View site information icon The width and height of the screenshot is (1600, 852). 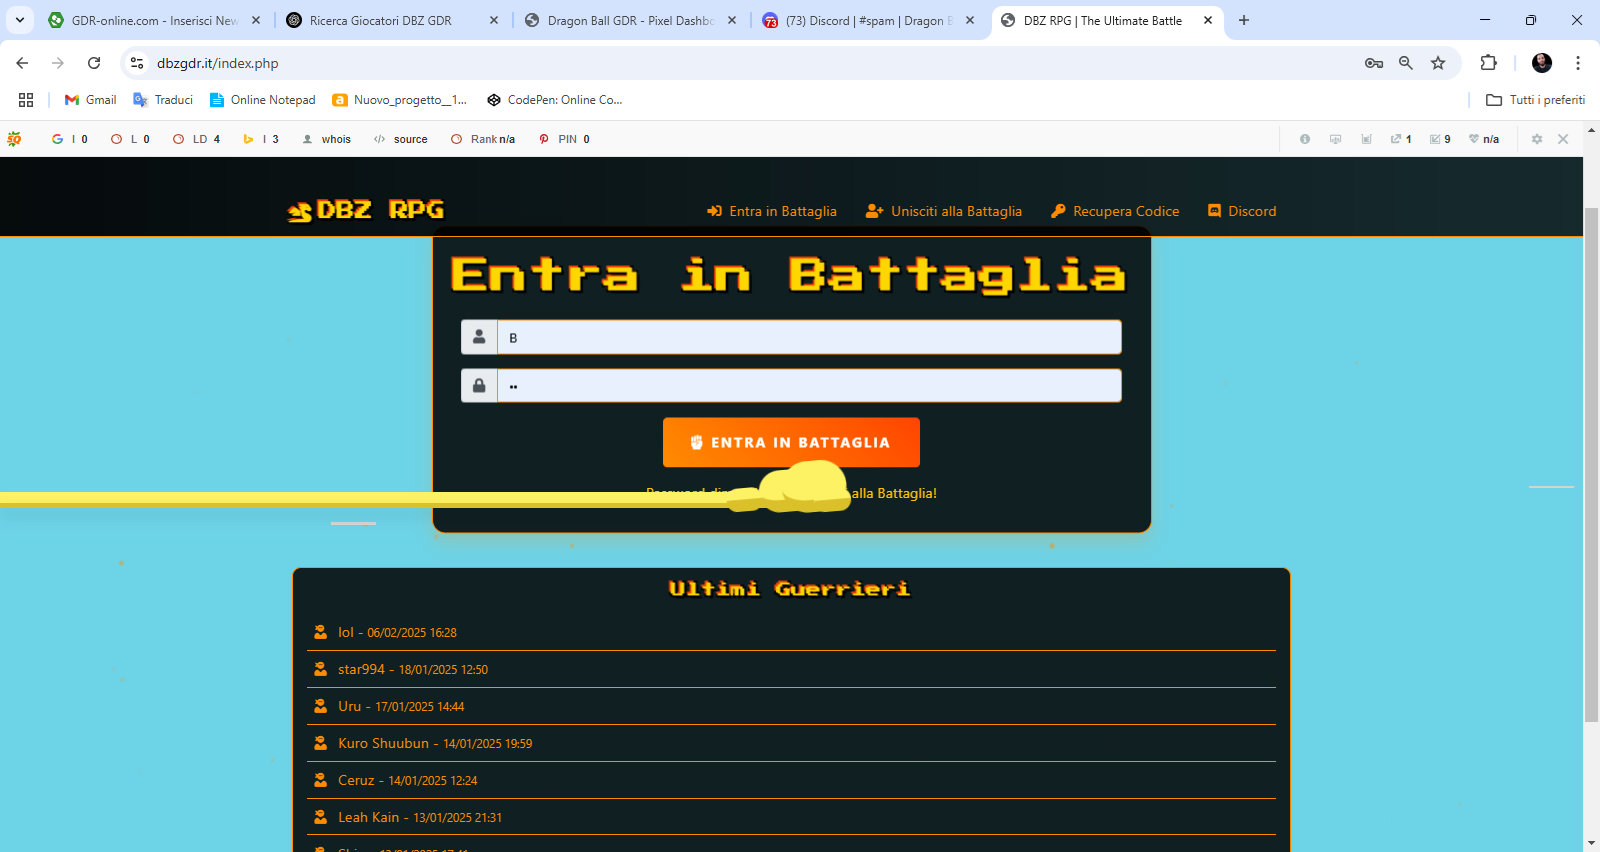pos(137,63)
